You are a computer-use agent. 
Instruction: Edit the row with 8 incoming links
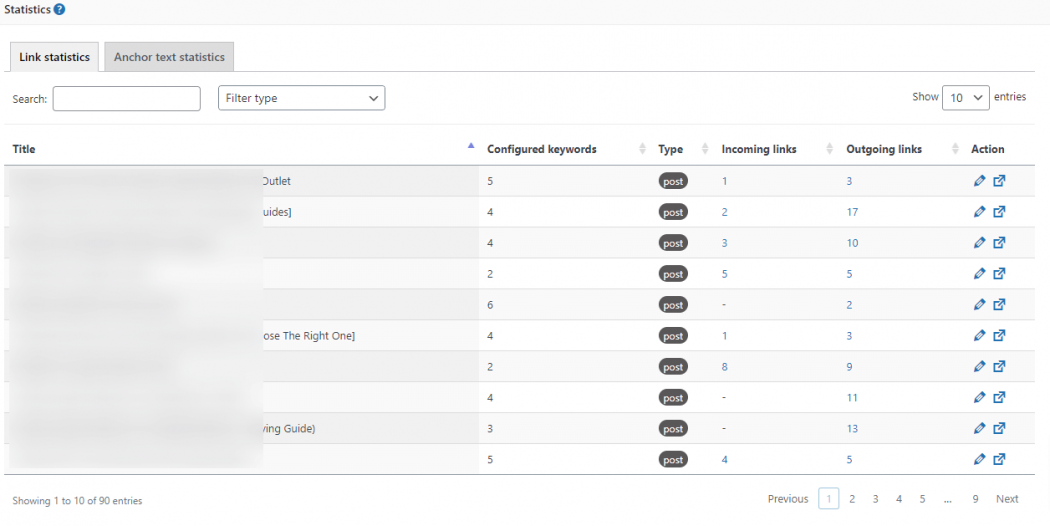980,367
